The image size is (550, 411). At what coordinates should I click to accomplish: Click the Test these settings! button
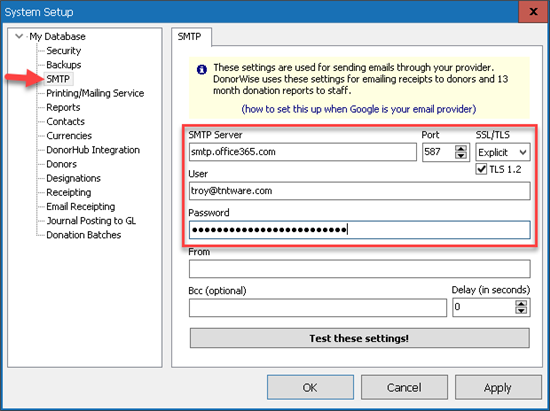(360, 338)
